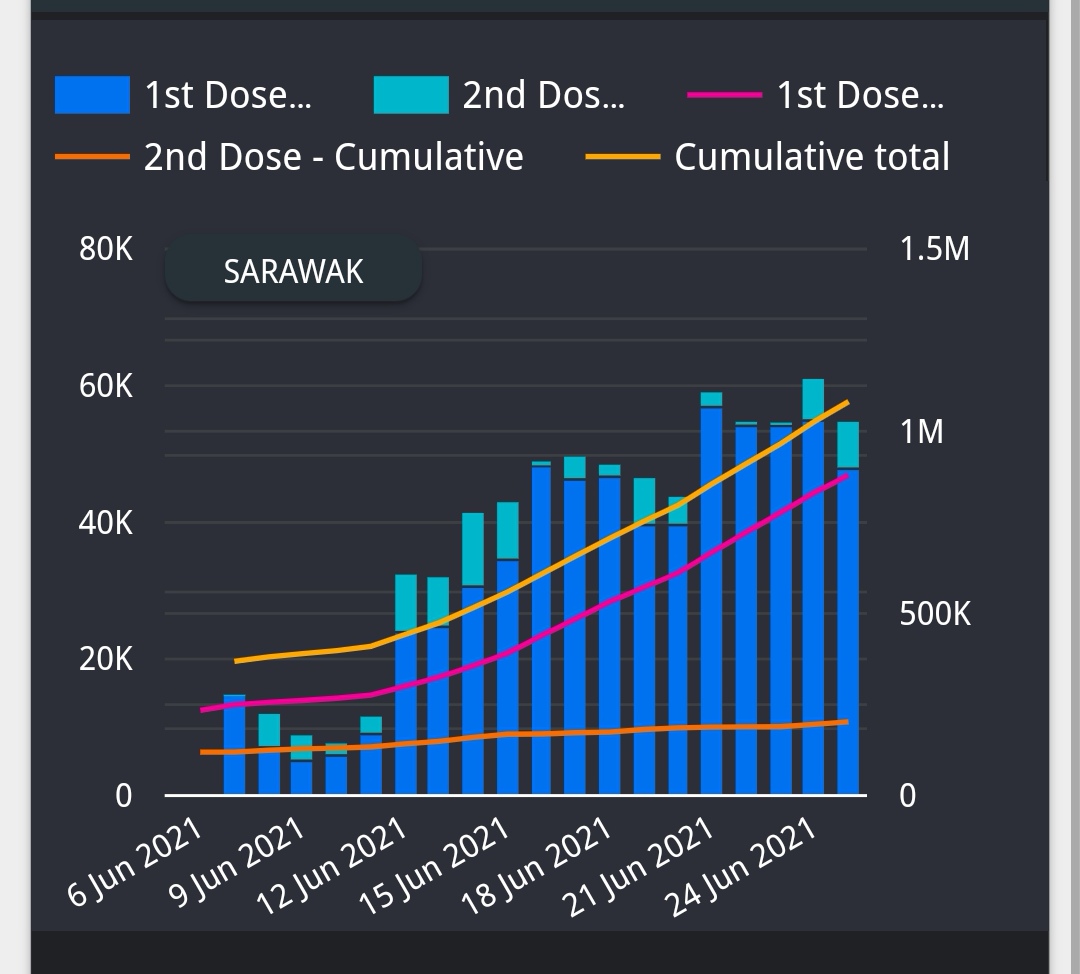Click the 40K left axis value
The width and height of the screenshot is (1080, 974).
click(105, 523)
